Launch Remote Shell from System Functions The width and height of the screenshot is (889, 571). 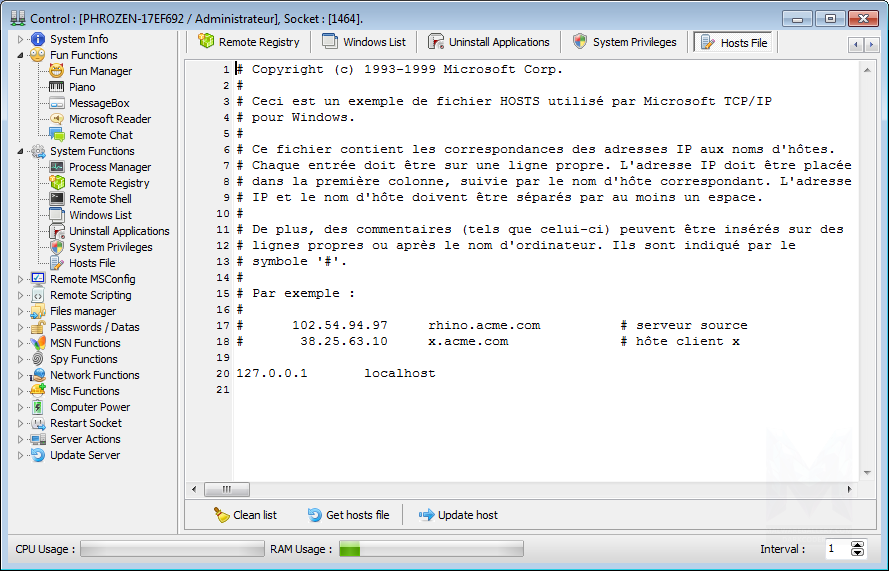[x=100, y=199]
